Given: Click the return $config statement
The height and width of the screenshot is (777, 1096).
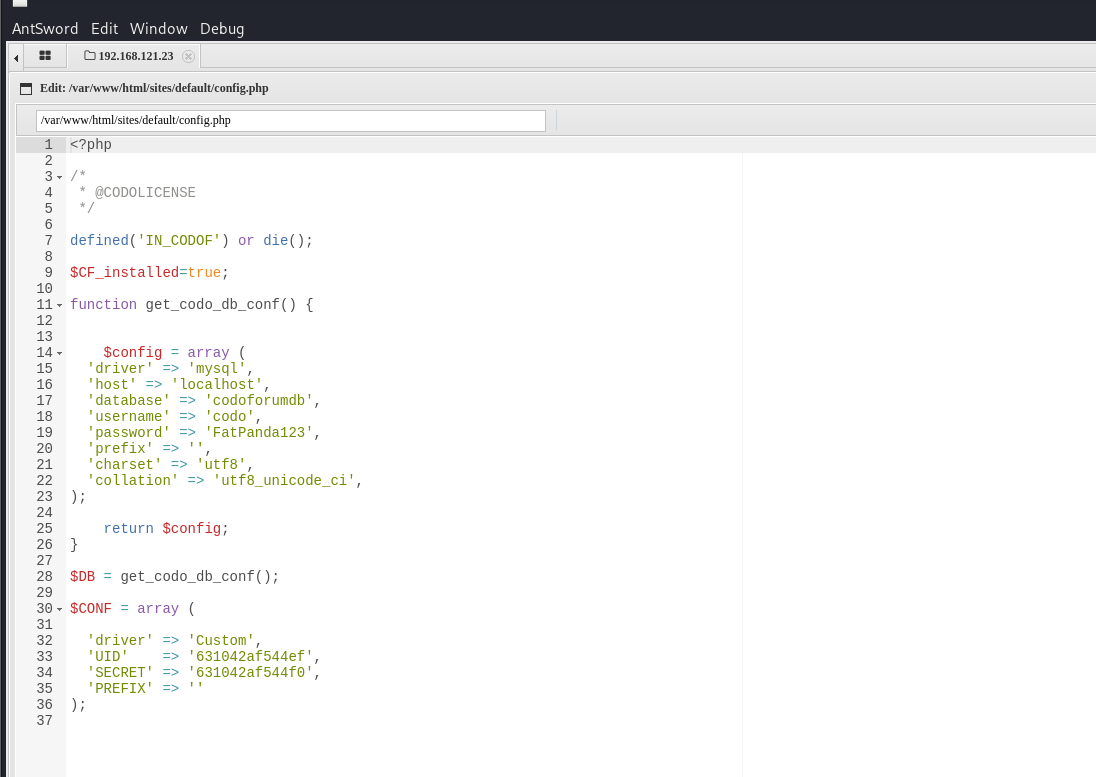Looking at the screenshot, I should pos(166,529).
